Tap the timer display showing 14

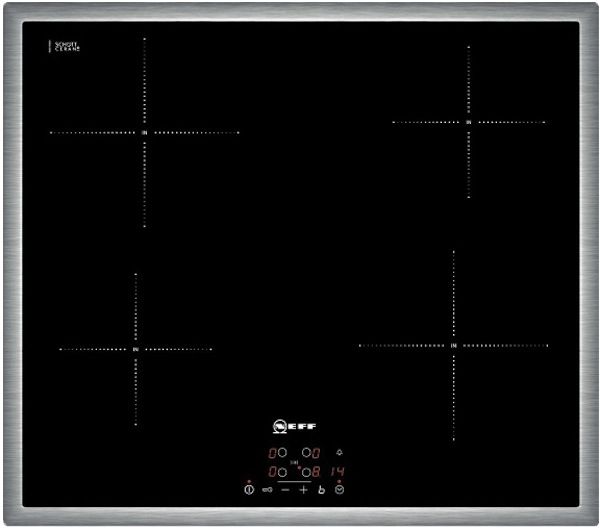338,472
